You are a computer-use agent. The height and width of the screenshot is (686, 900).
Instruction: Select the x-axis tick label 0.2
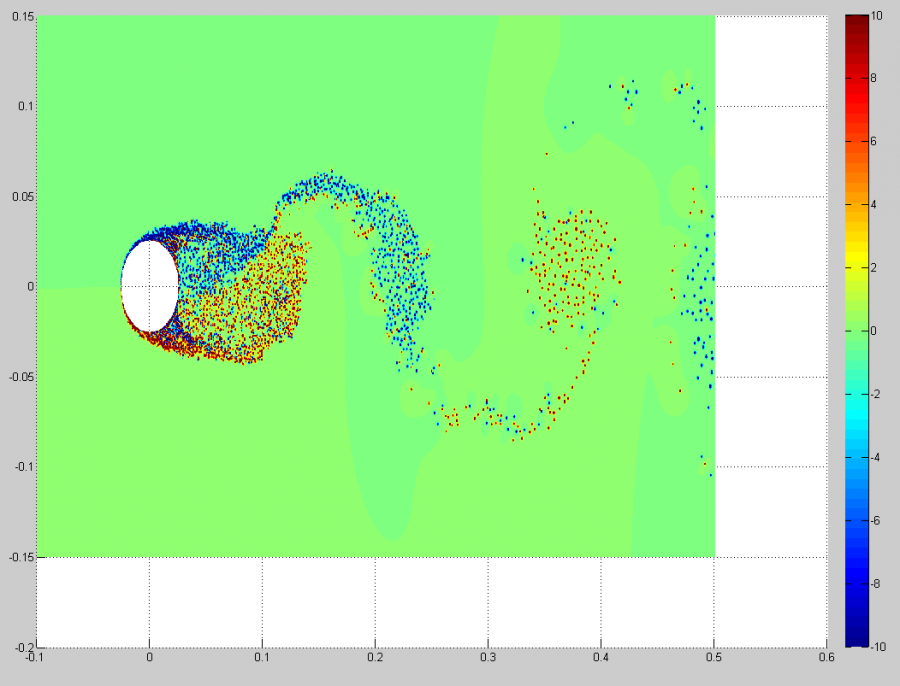click(375, 657)
